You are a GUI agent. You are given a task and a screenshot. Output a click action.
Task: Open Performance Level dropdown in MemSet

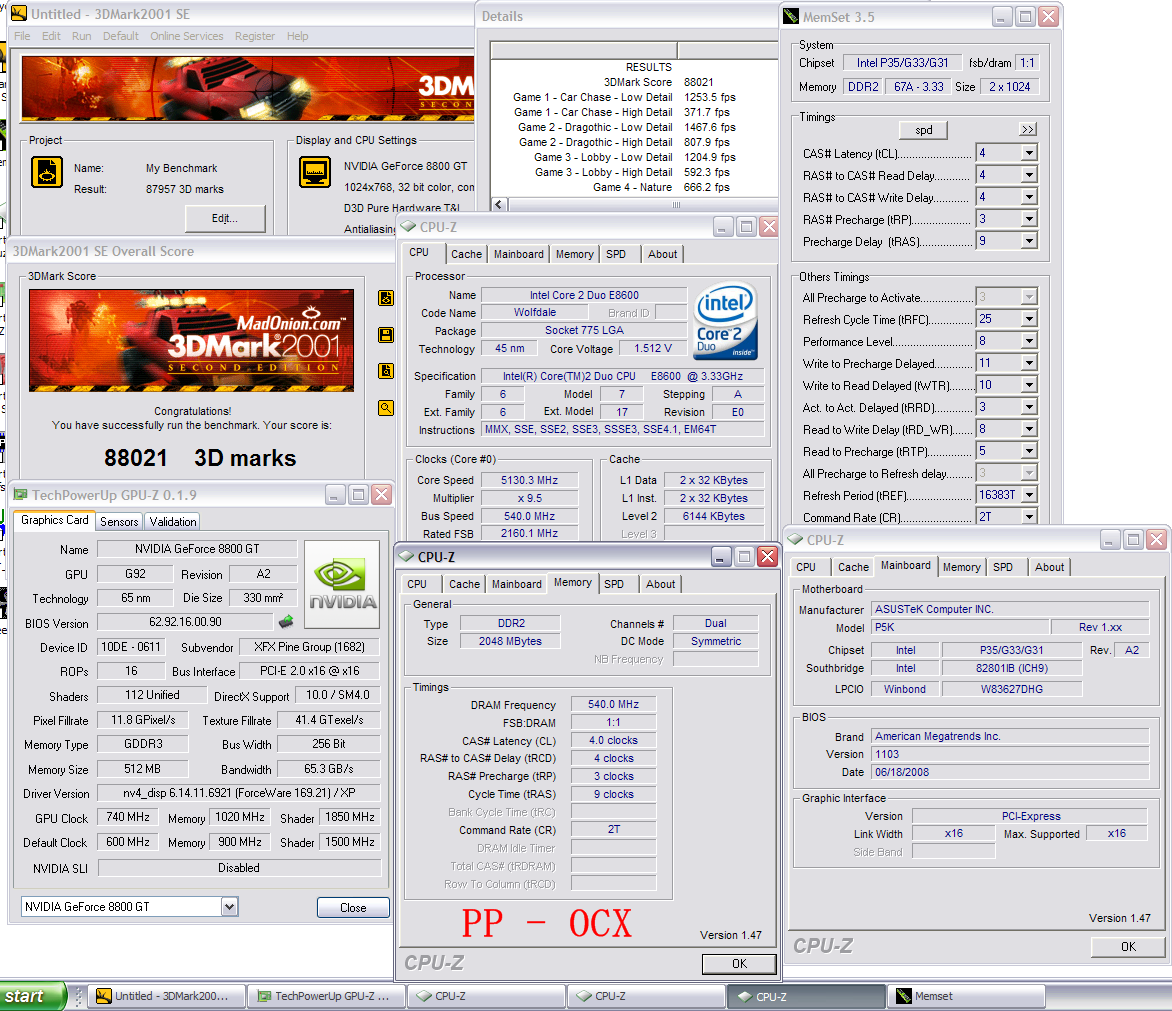coord(1029,341)
